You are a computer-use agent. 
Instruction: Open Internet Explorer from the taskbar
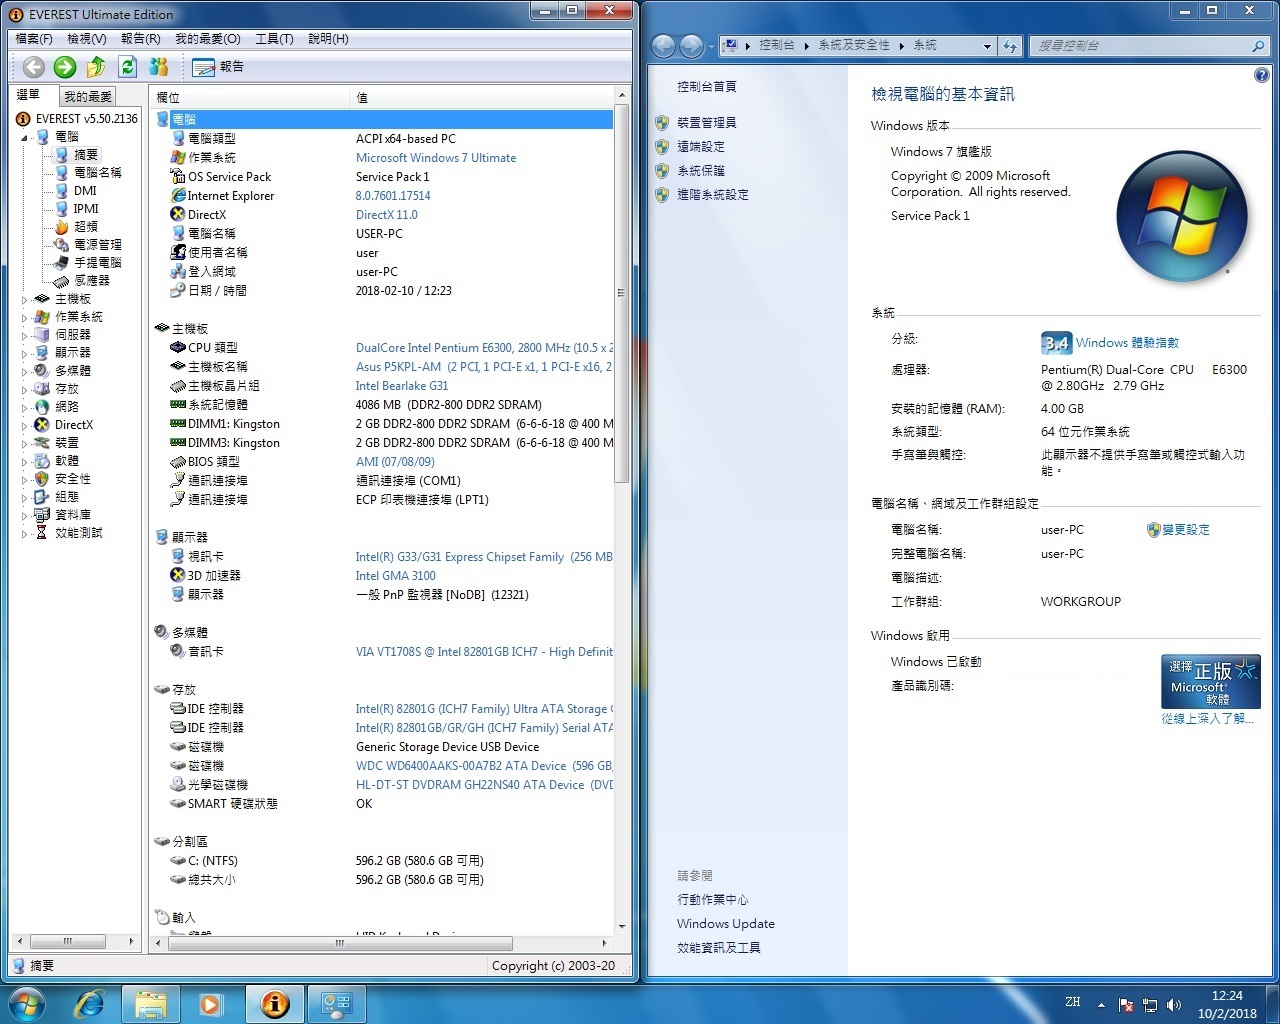pyautogui.click(x=90, y=1004)
